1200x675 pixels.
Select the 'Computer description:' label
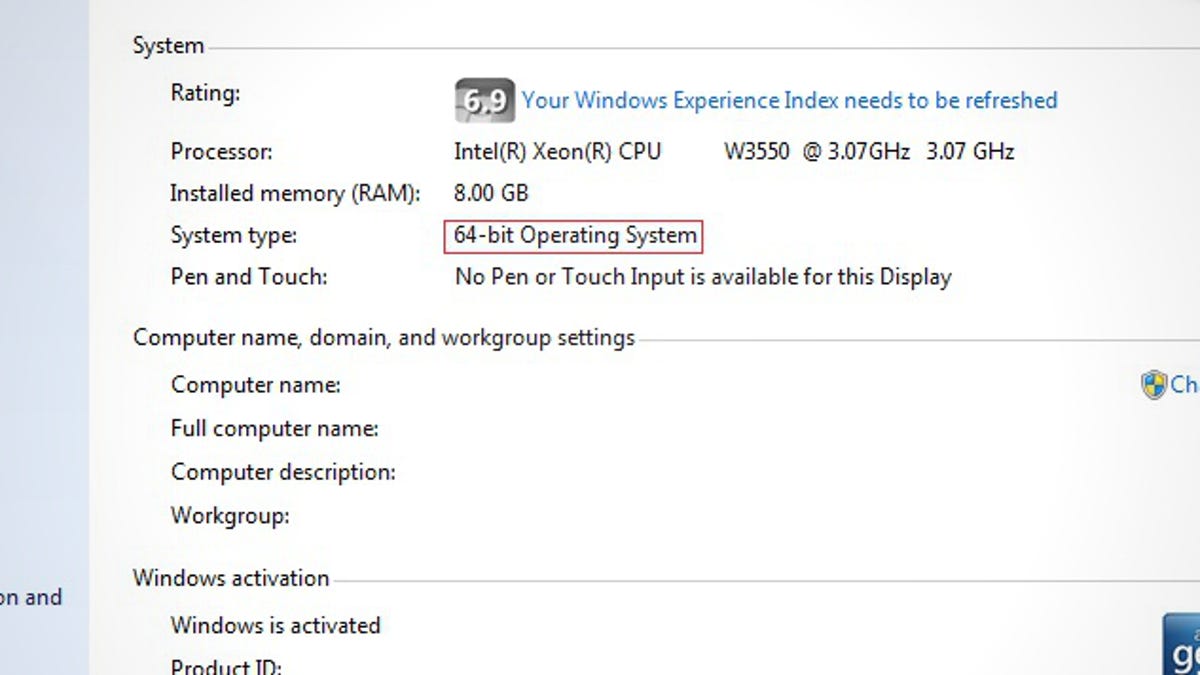point(283,472)
